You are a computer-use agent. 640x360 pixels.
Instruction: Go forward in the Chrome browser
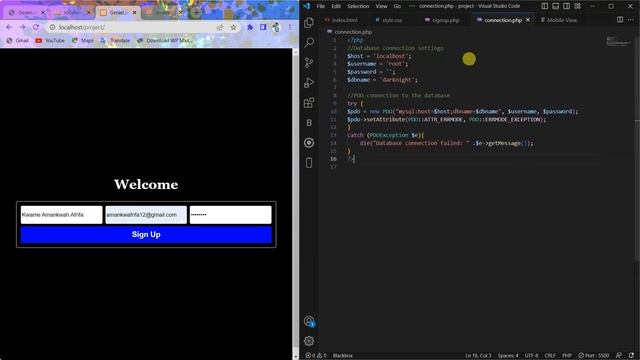[x=22, y=27]
